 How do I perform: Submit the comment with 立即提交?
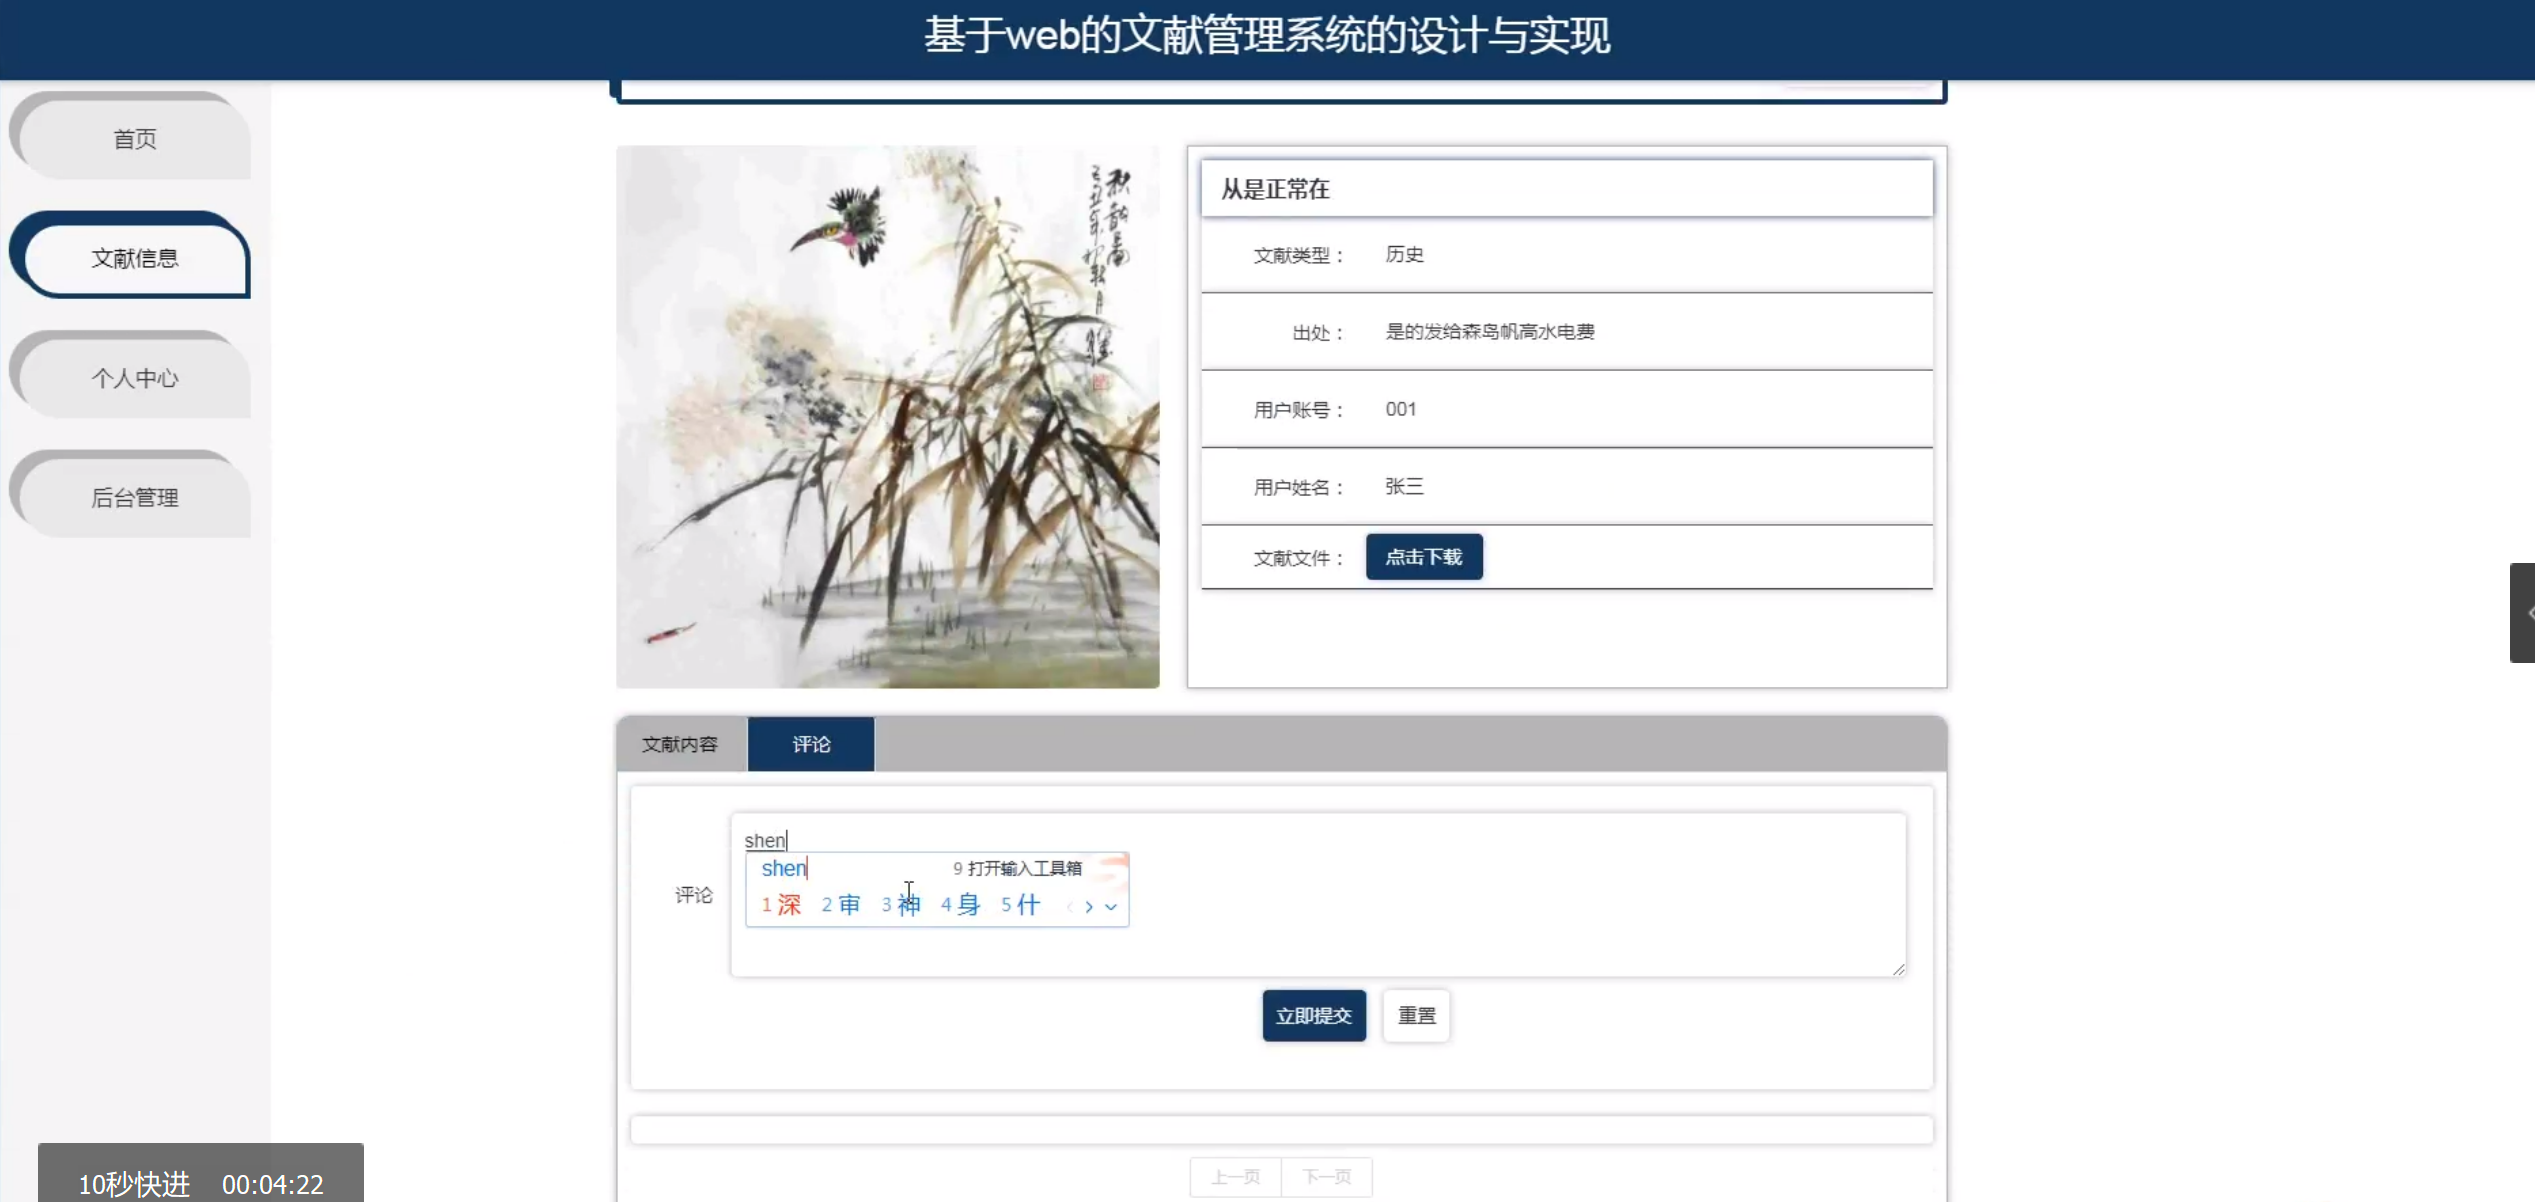(x=1314, y=1015)
